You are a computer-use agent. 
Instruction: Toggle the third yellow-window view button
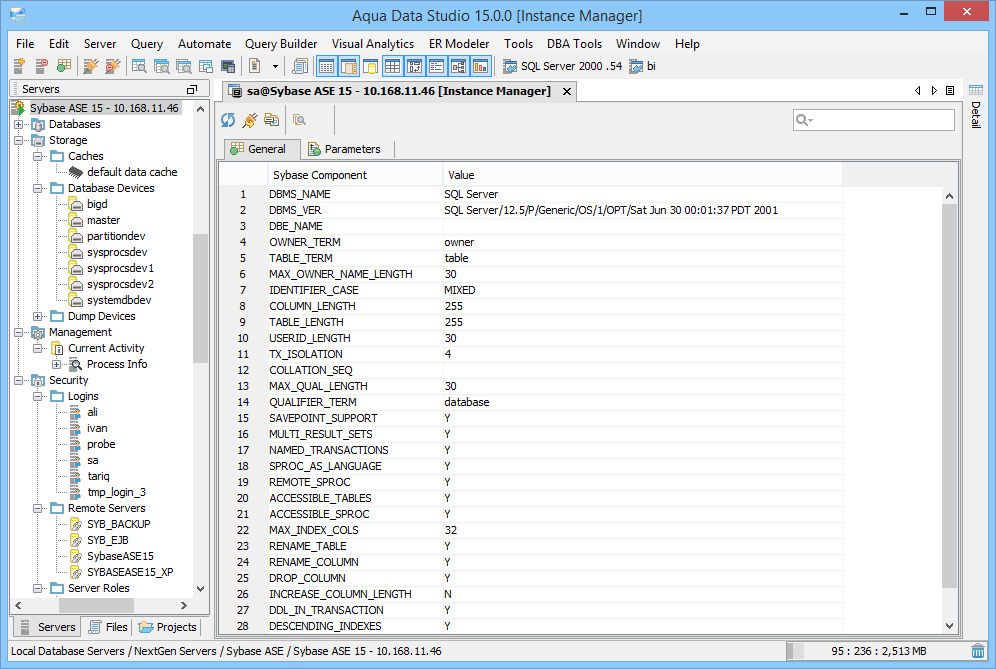[x=370, y=65]
